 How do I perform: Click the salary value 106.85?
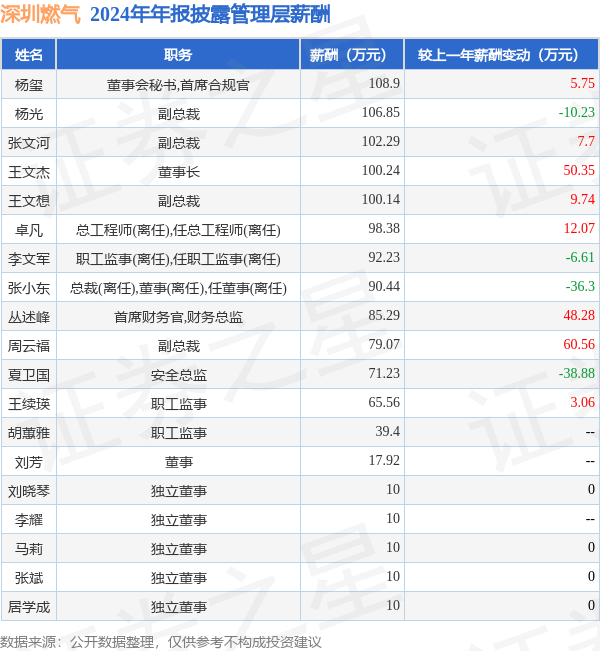point(381,112)
